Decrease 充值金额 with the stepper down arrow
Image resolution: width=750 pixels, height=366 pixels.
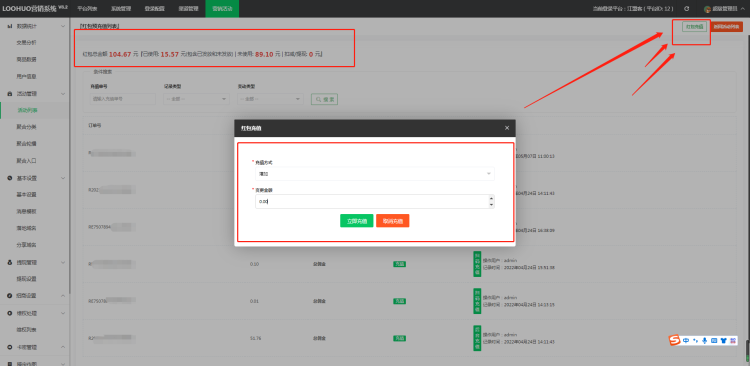(x=491, y=205)
